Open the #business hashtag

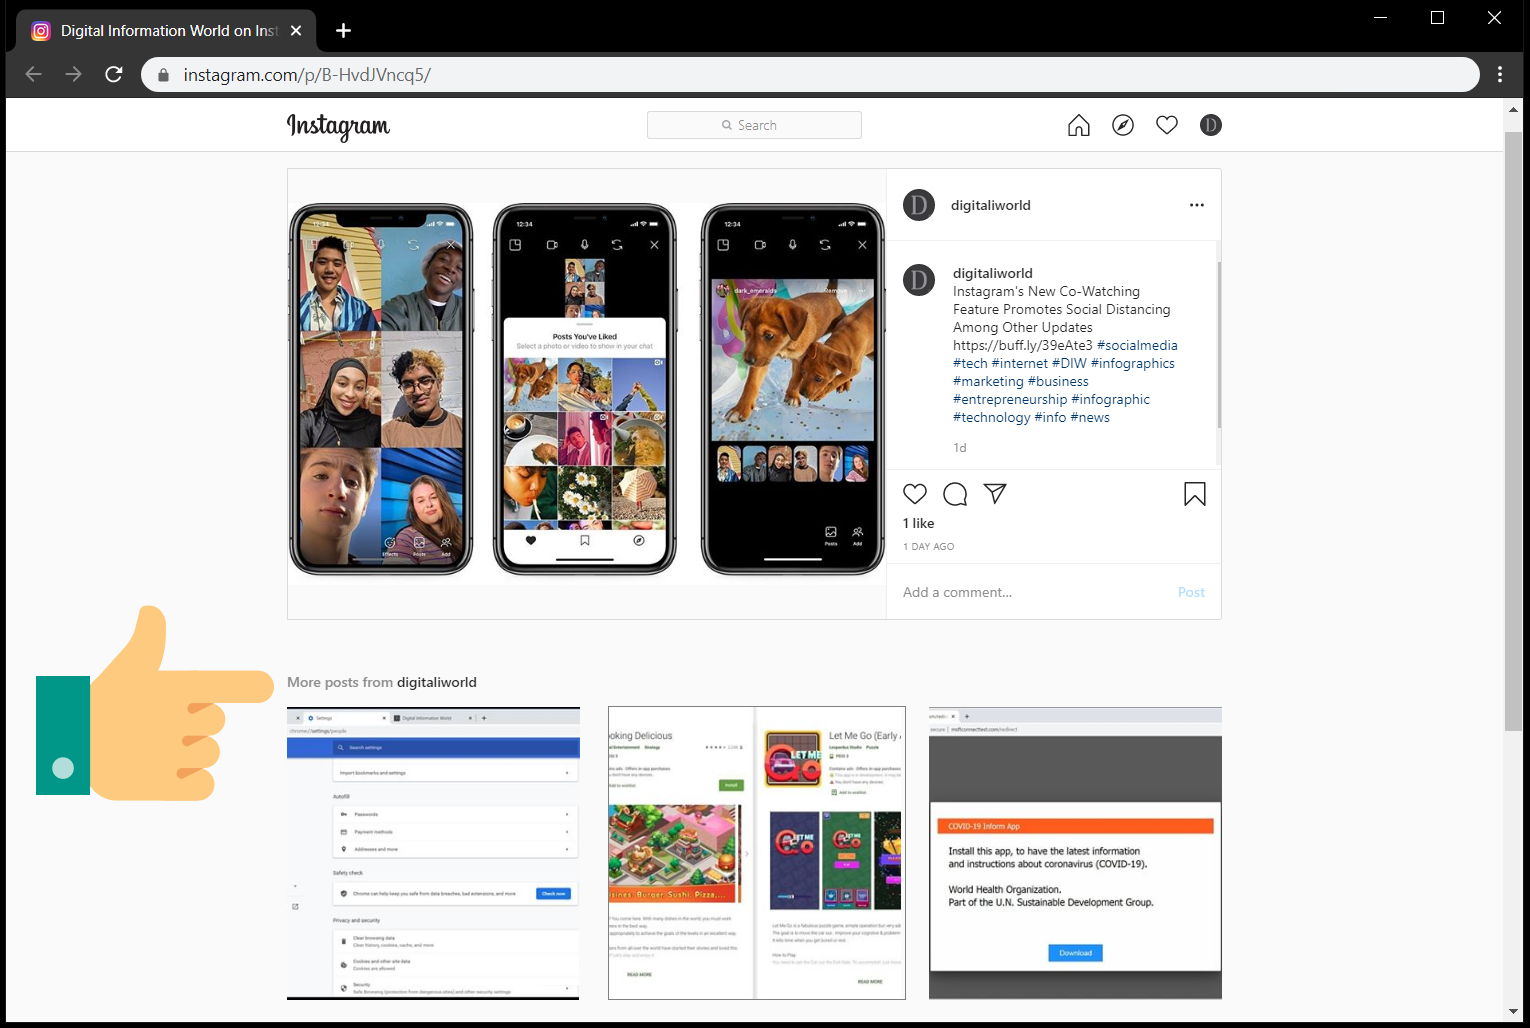coord(1058,381)
